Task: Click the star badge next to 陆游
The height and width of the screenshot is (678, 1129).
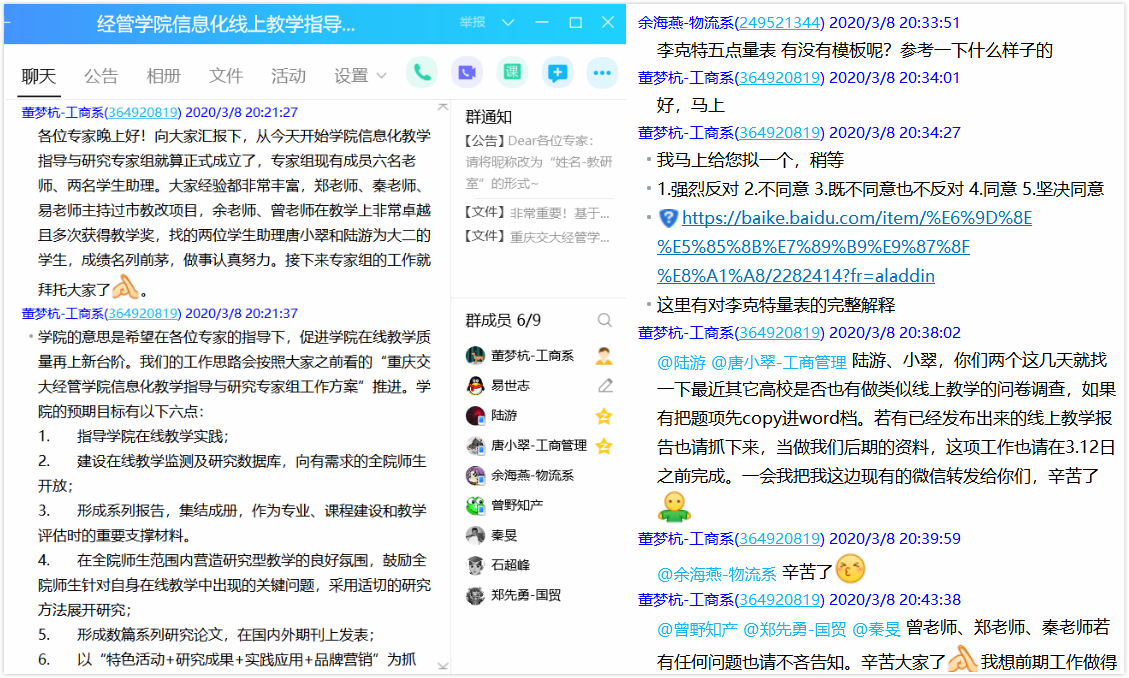Action: (604, 416)
